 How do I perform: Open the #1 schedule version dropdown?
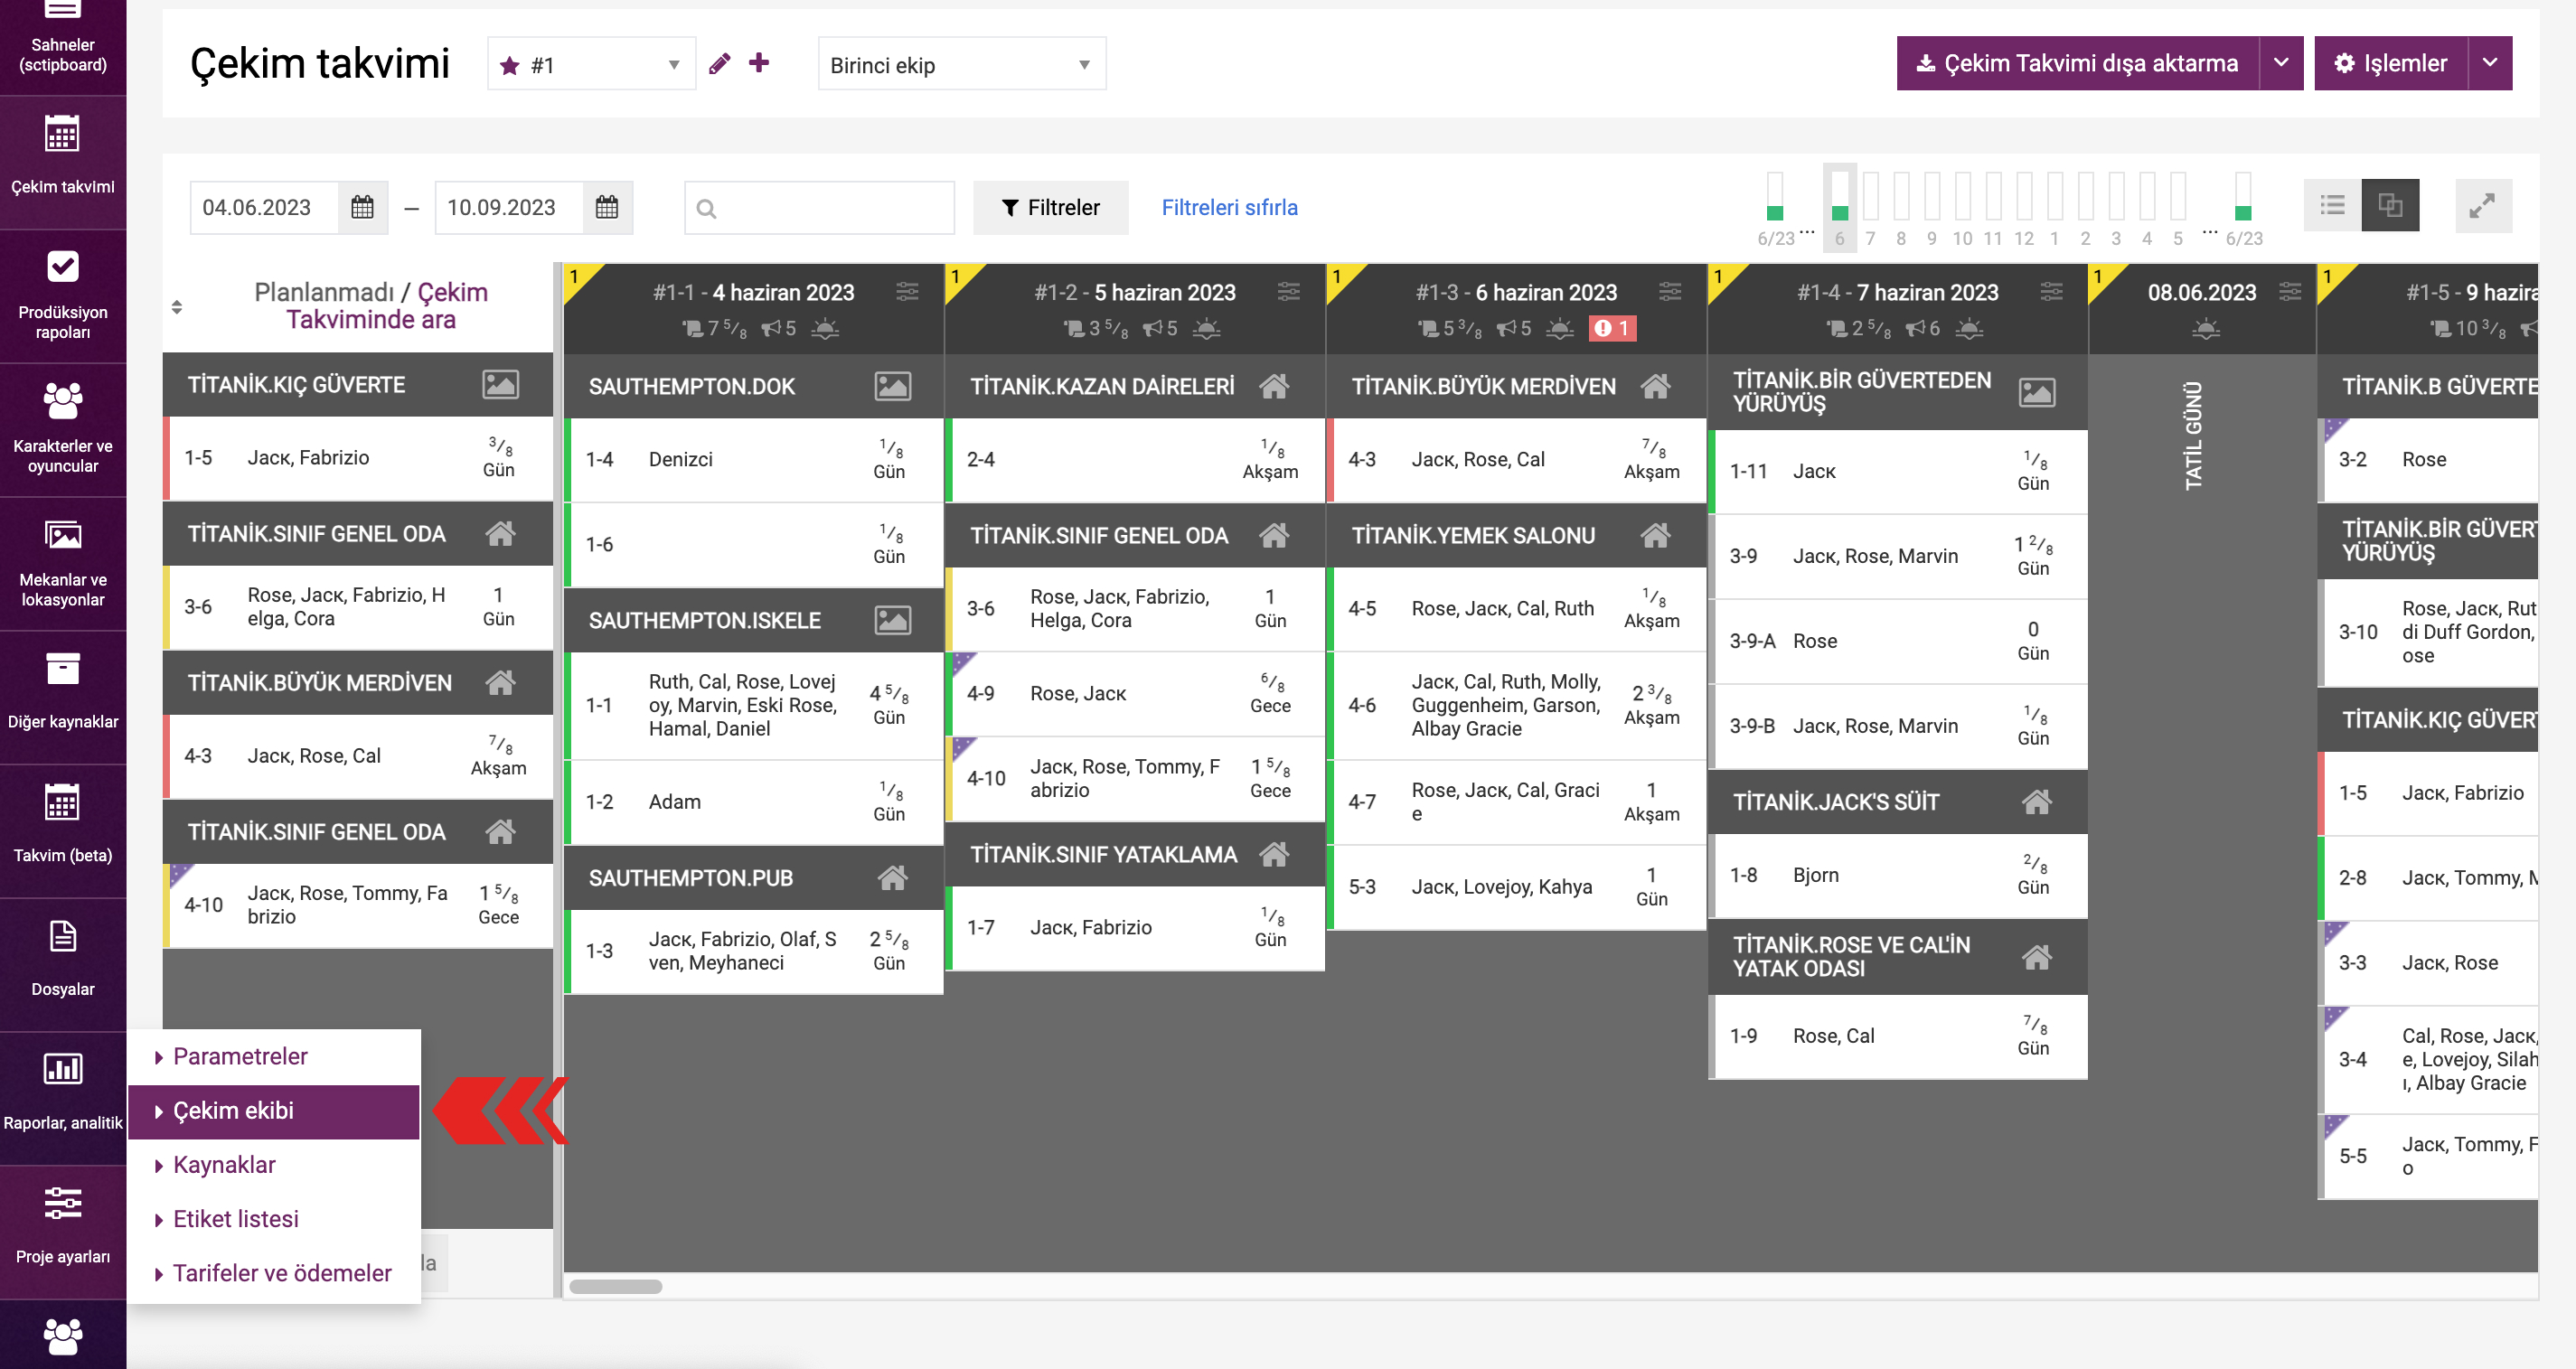click(591, 65)
